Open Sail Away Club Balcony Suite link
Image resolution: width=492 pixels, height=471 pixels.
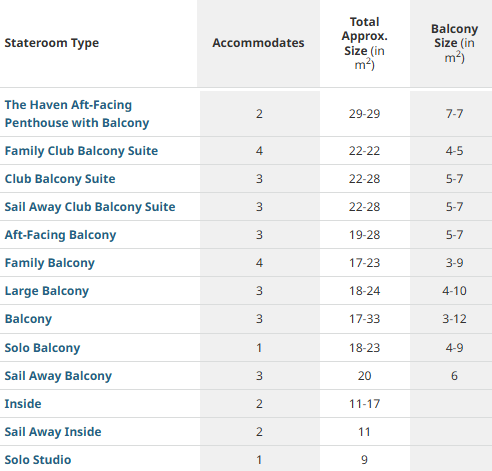click(x=90, y=207)
